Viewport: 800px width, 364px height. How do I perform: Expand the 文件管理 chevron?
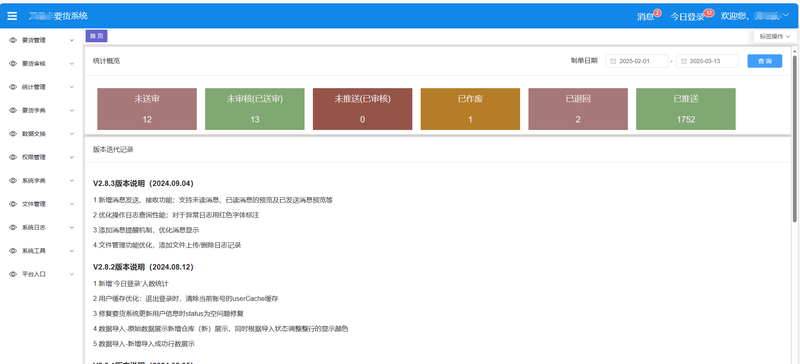(x=71, y=204)
